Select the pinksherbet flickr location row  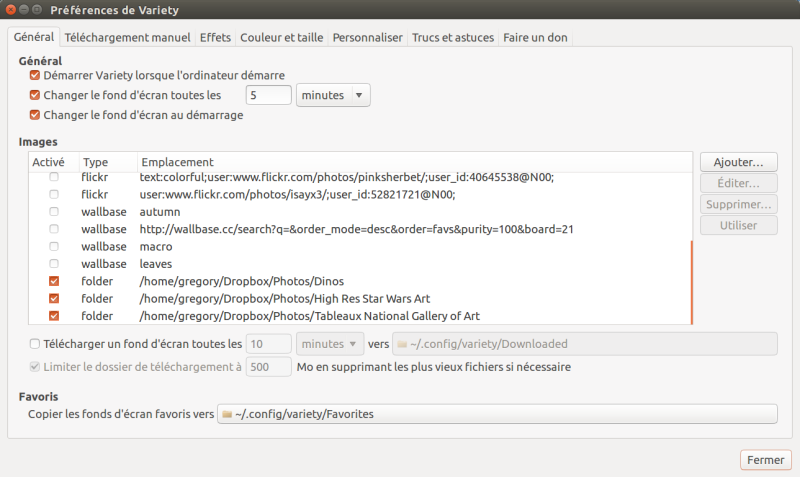point(360,177)
